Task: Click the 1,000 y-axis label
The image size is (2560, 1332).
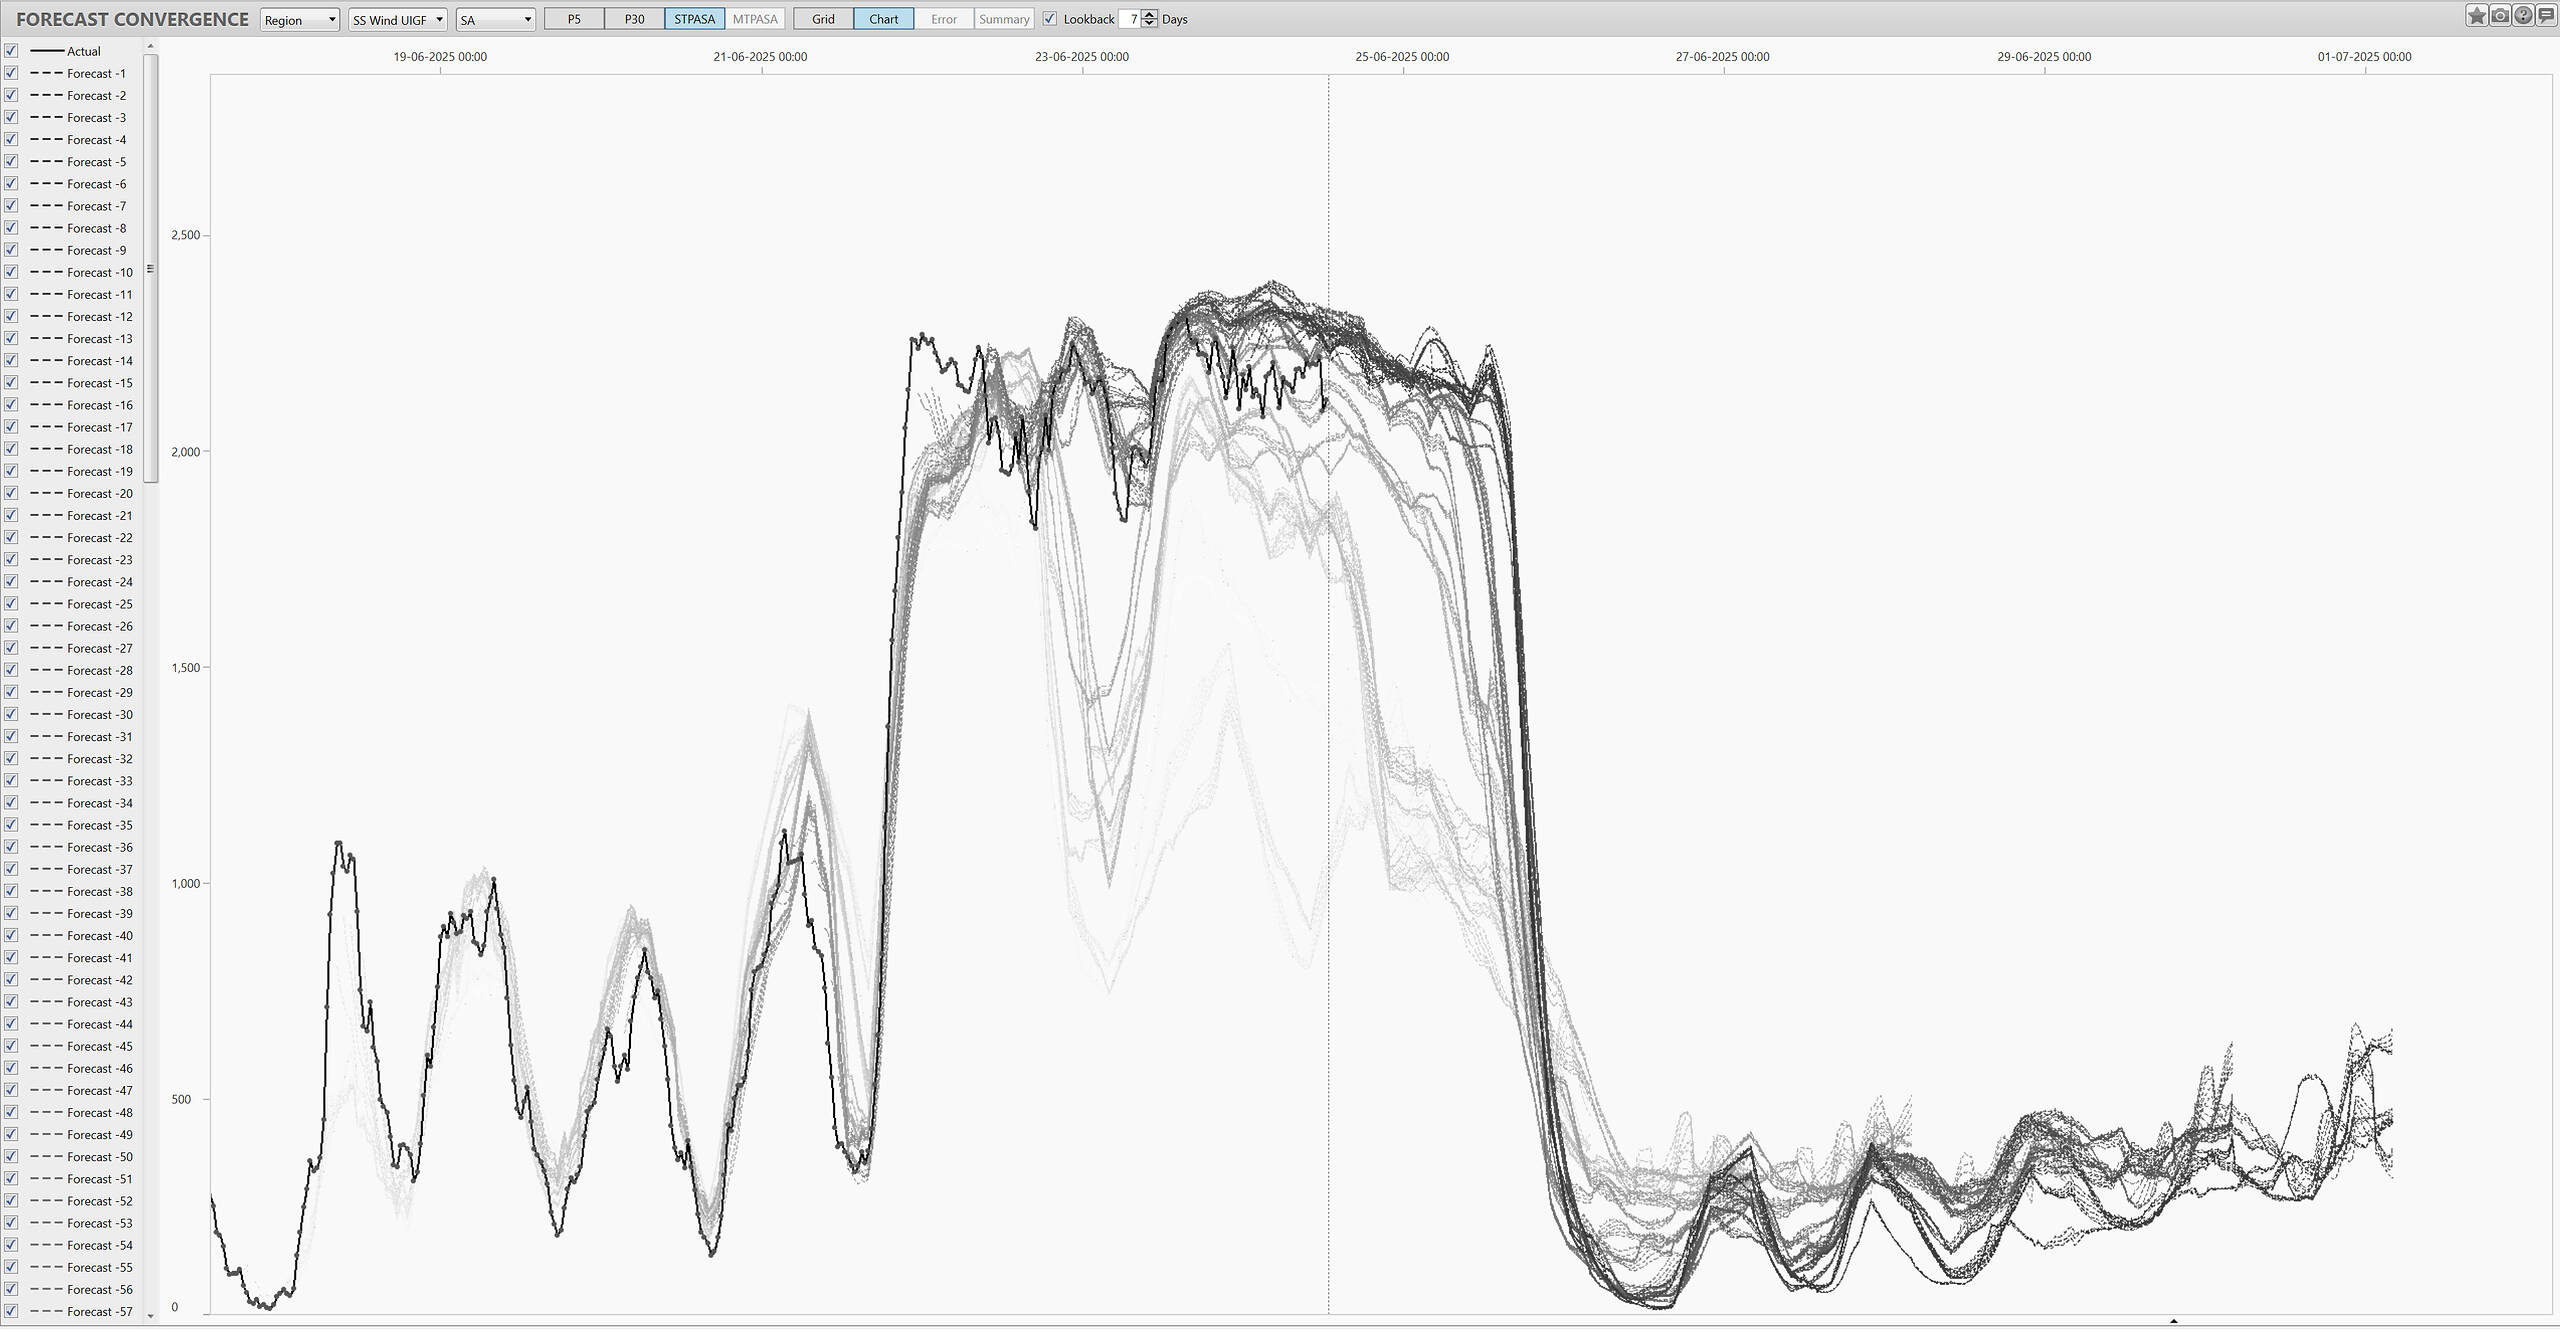Action: point(185,883)
